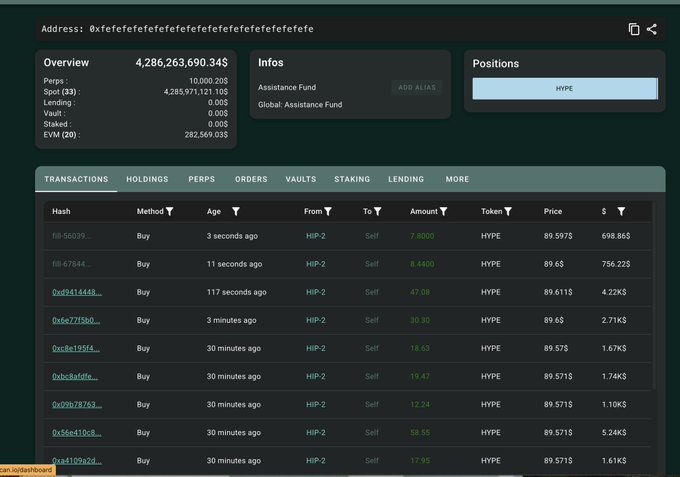Open the To column filter
The width and height of the screenshot is (680, 477).
[x=378, y=211]
